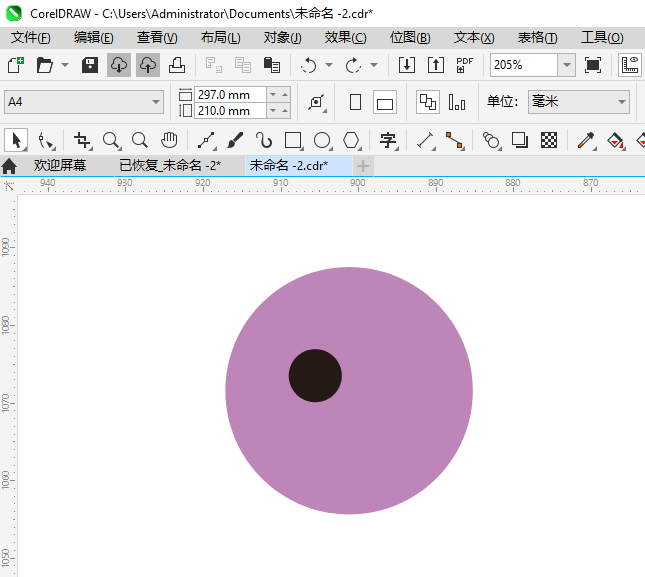
Task: Select the Rectangle tool
Action: click(293, 140)
